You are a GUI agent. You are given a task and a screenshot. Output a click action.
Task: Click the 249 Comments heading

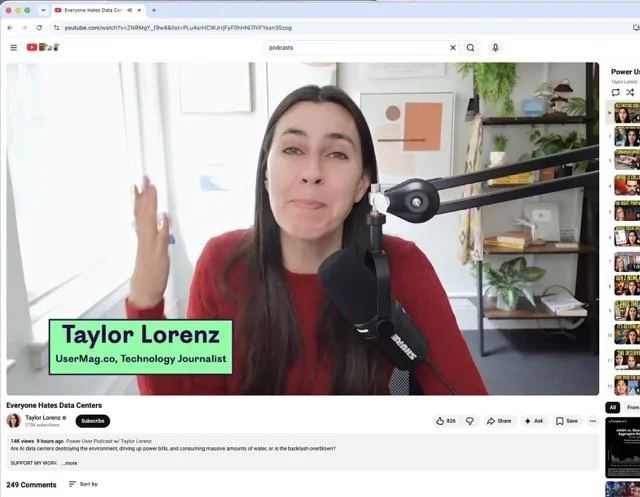point(31,485)
